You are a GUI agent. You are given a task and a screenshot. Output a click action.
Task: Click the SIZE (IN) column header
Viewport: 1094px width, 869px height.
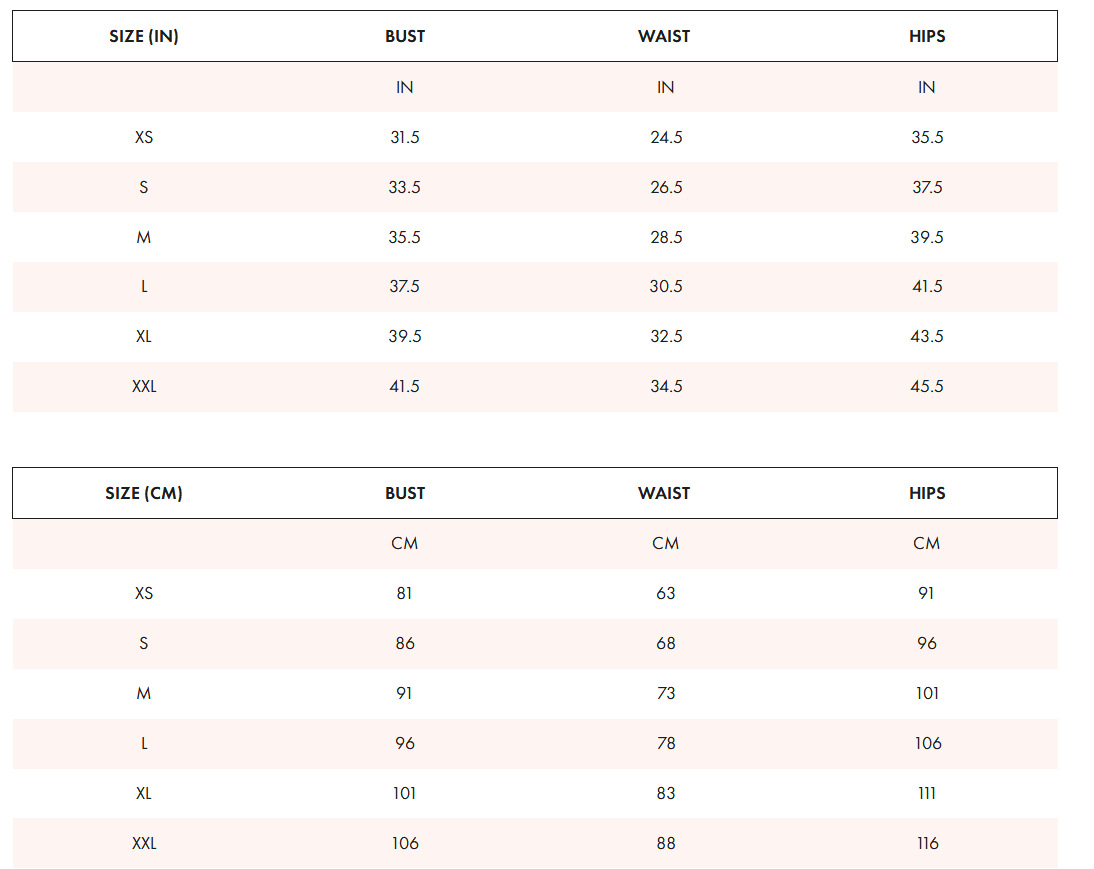click(x=144, y=36)
